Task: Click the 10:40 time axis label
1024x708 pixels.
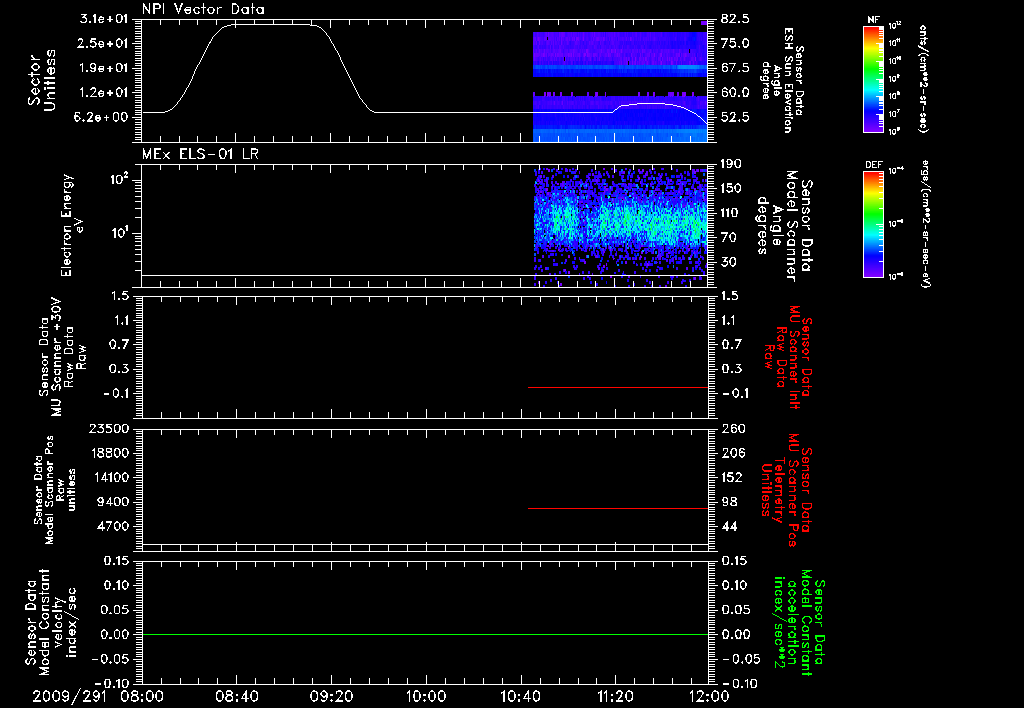Action: point(520,696)
